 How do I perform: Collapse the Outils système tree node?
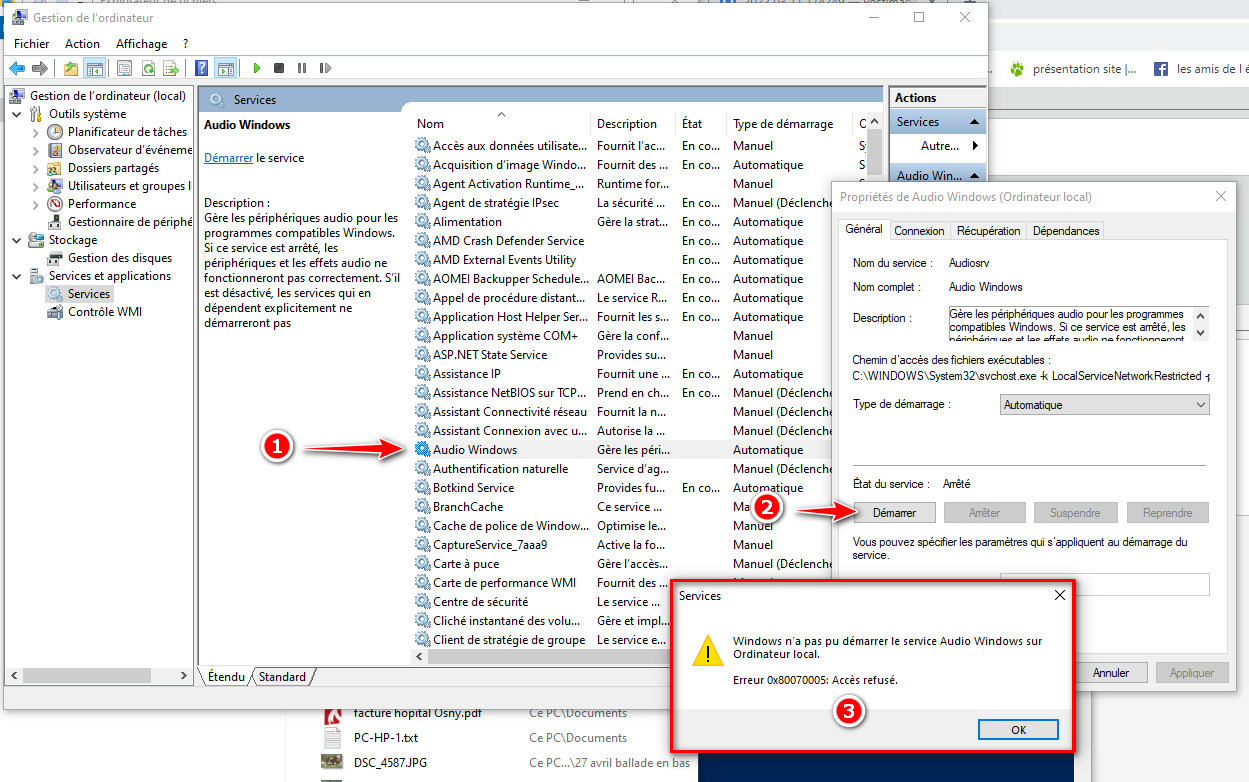(x=18, y=114)
